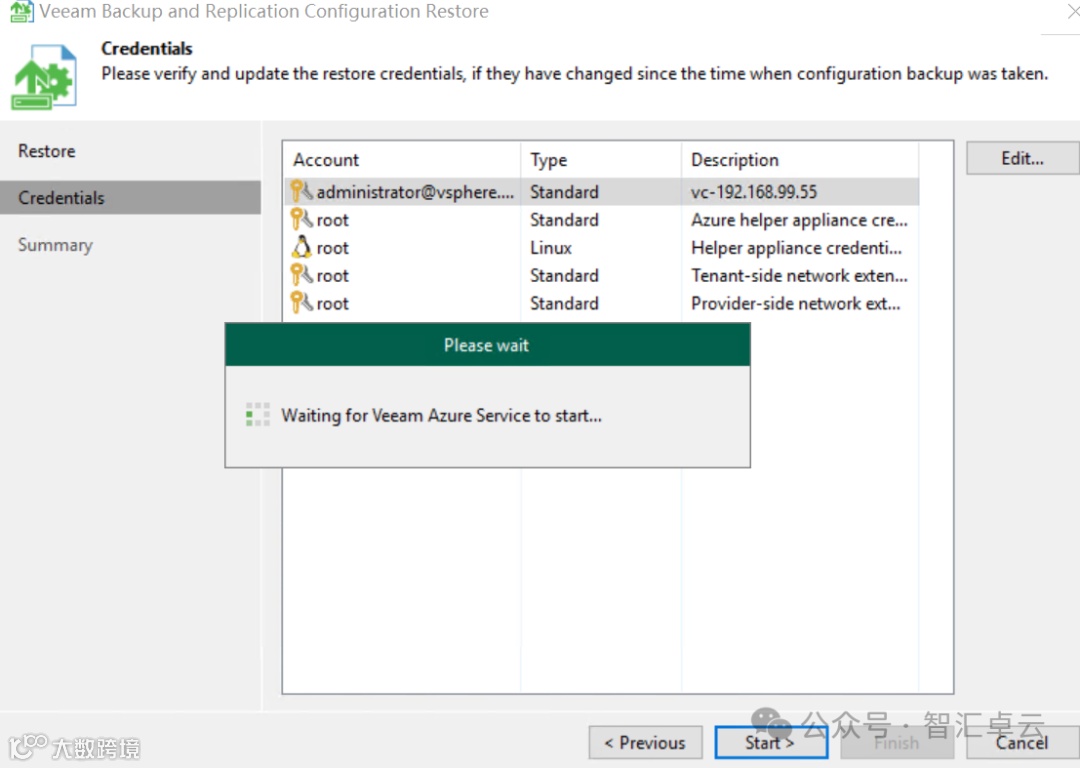Select the Credentials step in the sidebar

(x=130, y=198)
